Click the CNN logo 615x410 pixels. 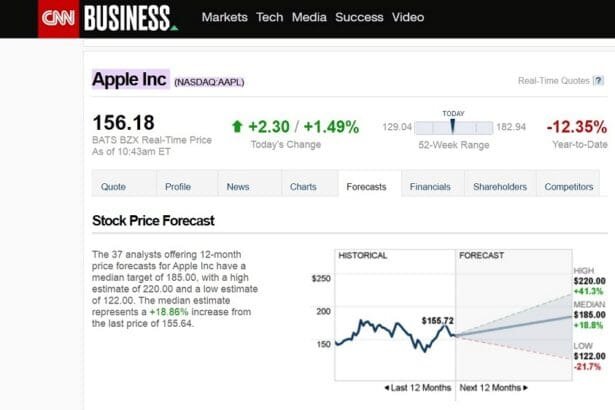[x=58, y=18]
